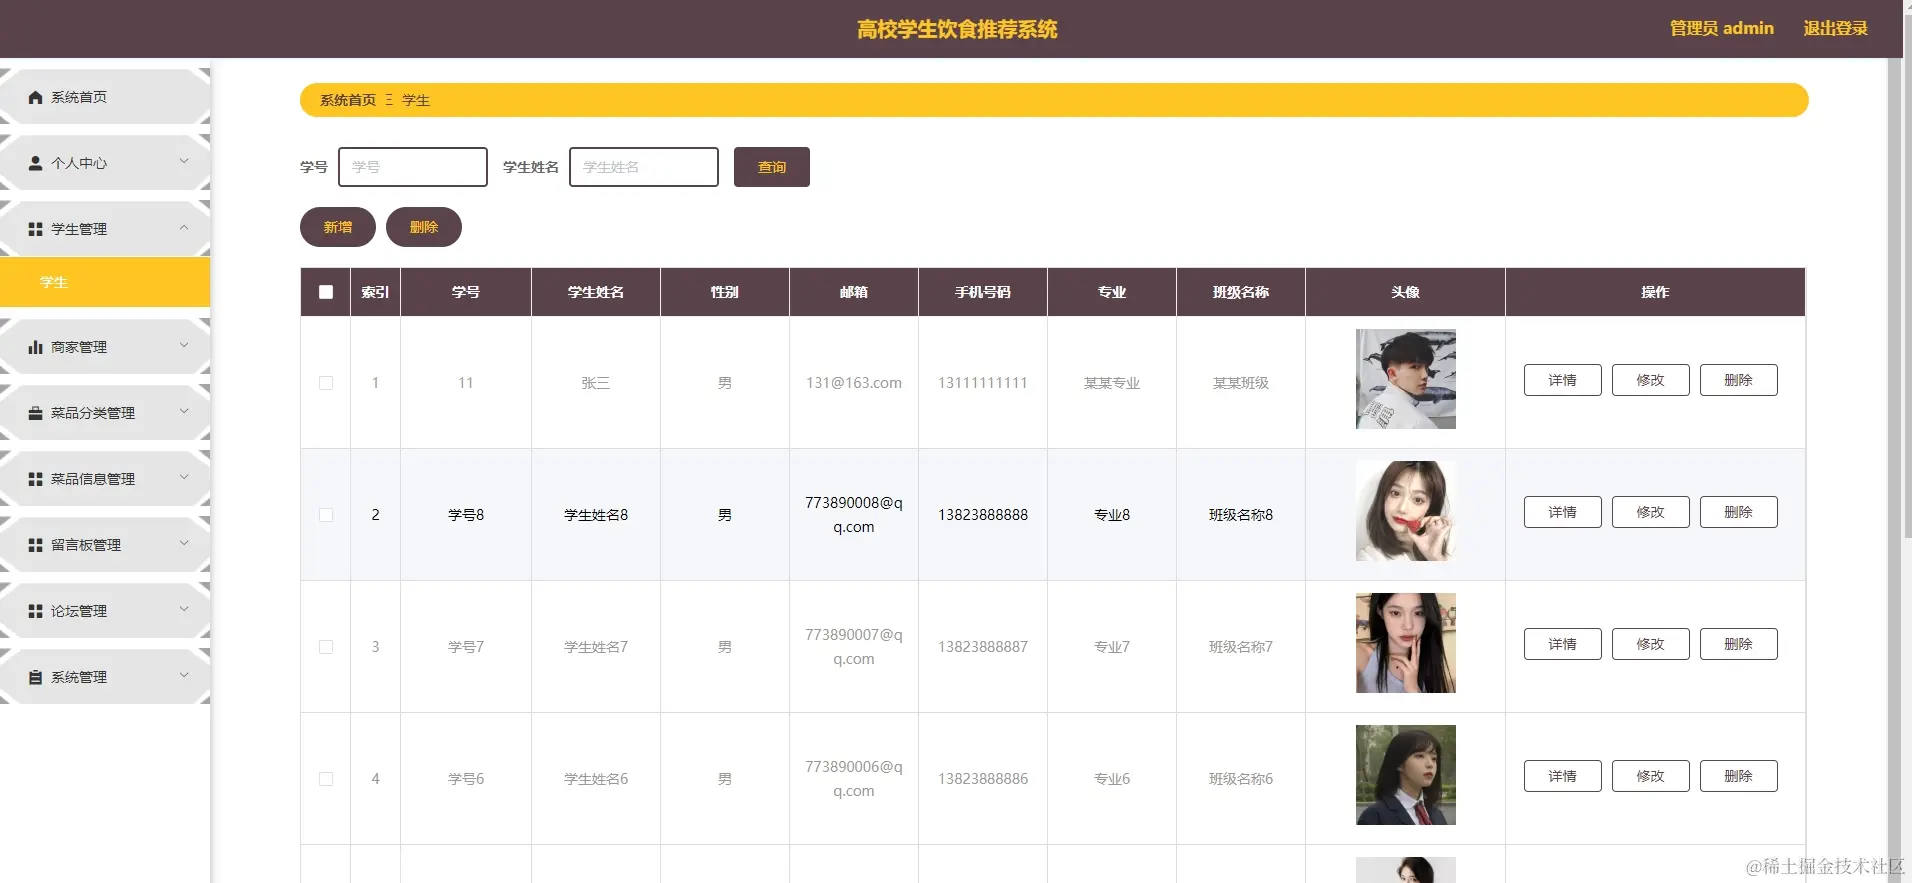The width and height of the screenshot is (1912, 883).
Task: Click 修改 for 学生姓名7
Action: coord(1651,644)
